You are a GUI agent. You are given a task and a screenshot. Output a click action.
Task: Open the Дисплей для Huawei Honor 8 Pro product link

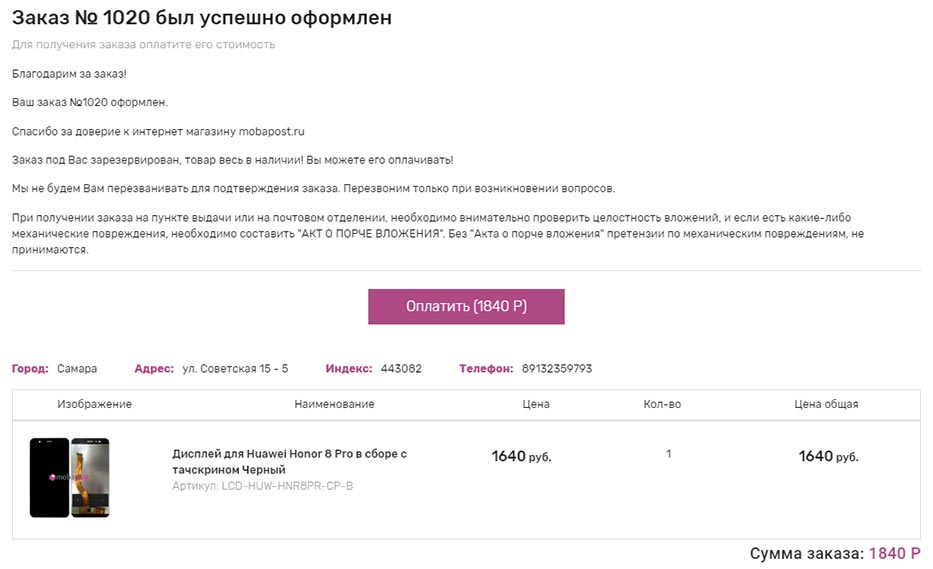[x=289, y=461]
